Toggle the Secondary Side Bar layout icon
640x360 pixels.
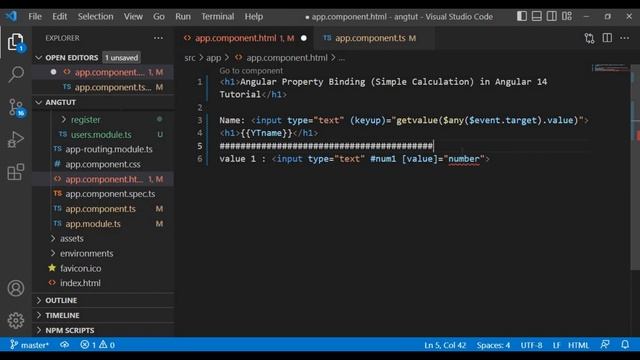coord(551,16)
